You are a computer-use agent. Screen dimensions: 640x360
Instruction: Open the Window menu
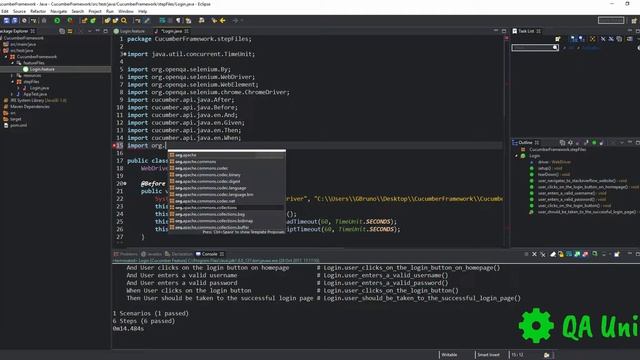click(x=126, y=11)
